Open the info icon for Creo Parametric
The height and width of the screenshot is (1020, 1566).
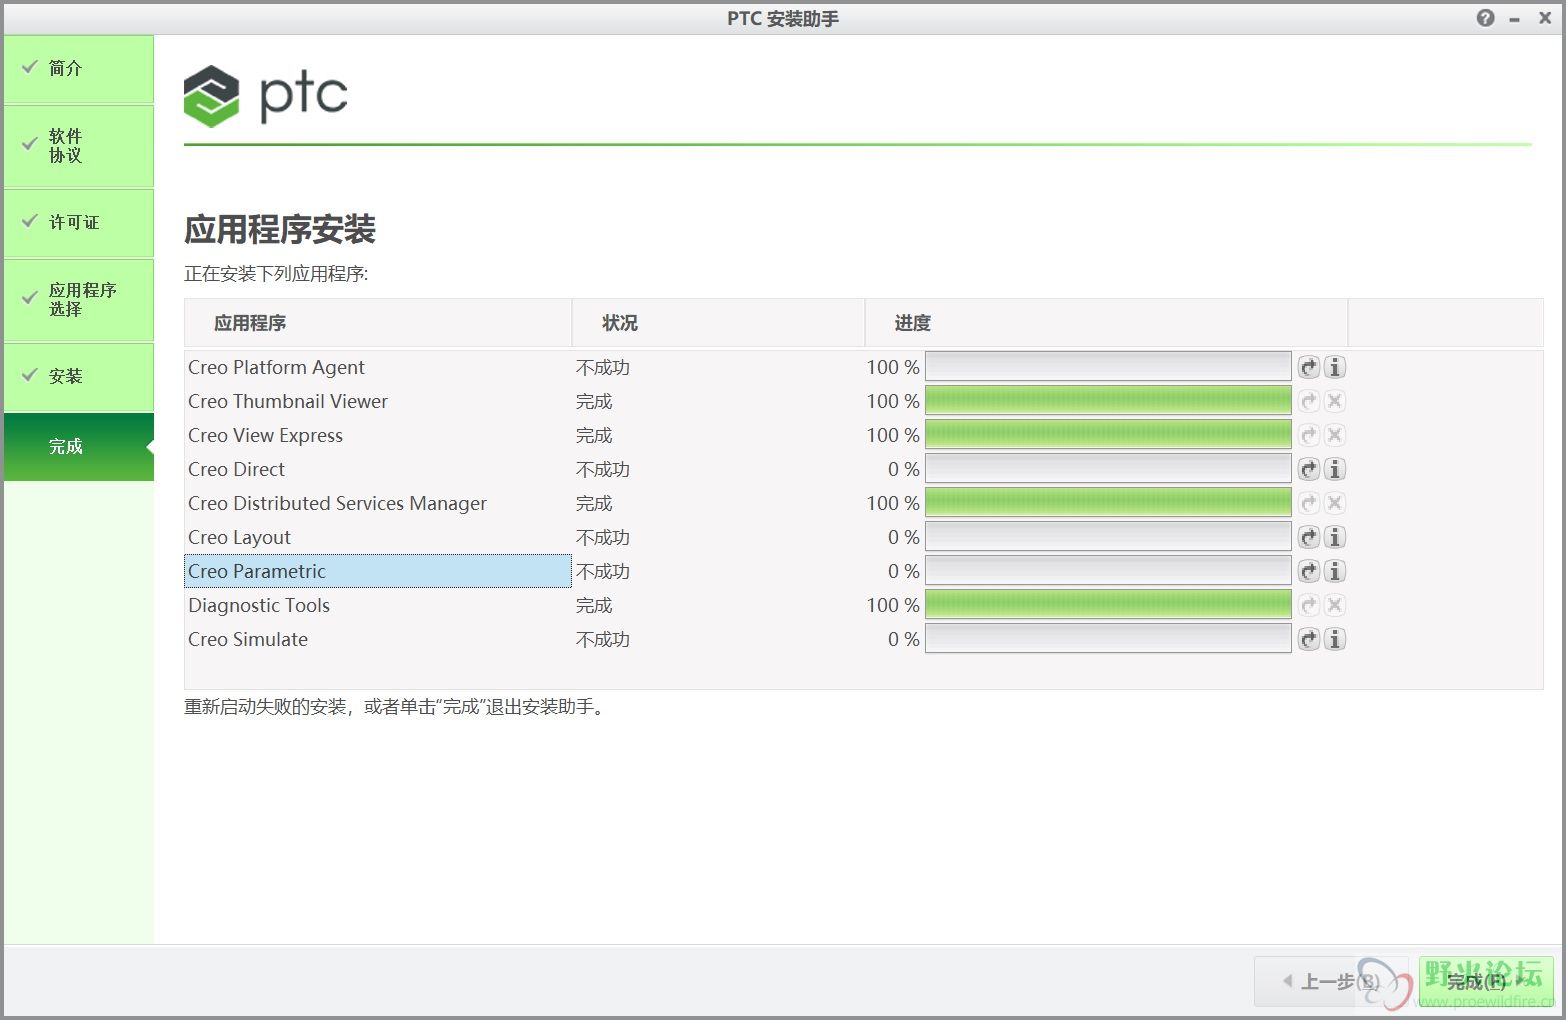pos(1335,571)
